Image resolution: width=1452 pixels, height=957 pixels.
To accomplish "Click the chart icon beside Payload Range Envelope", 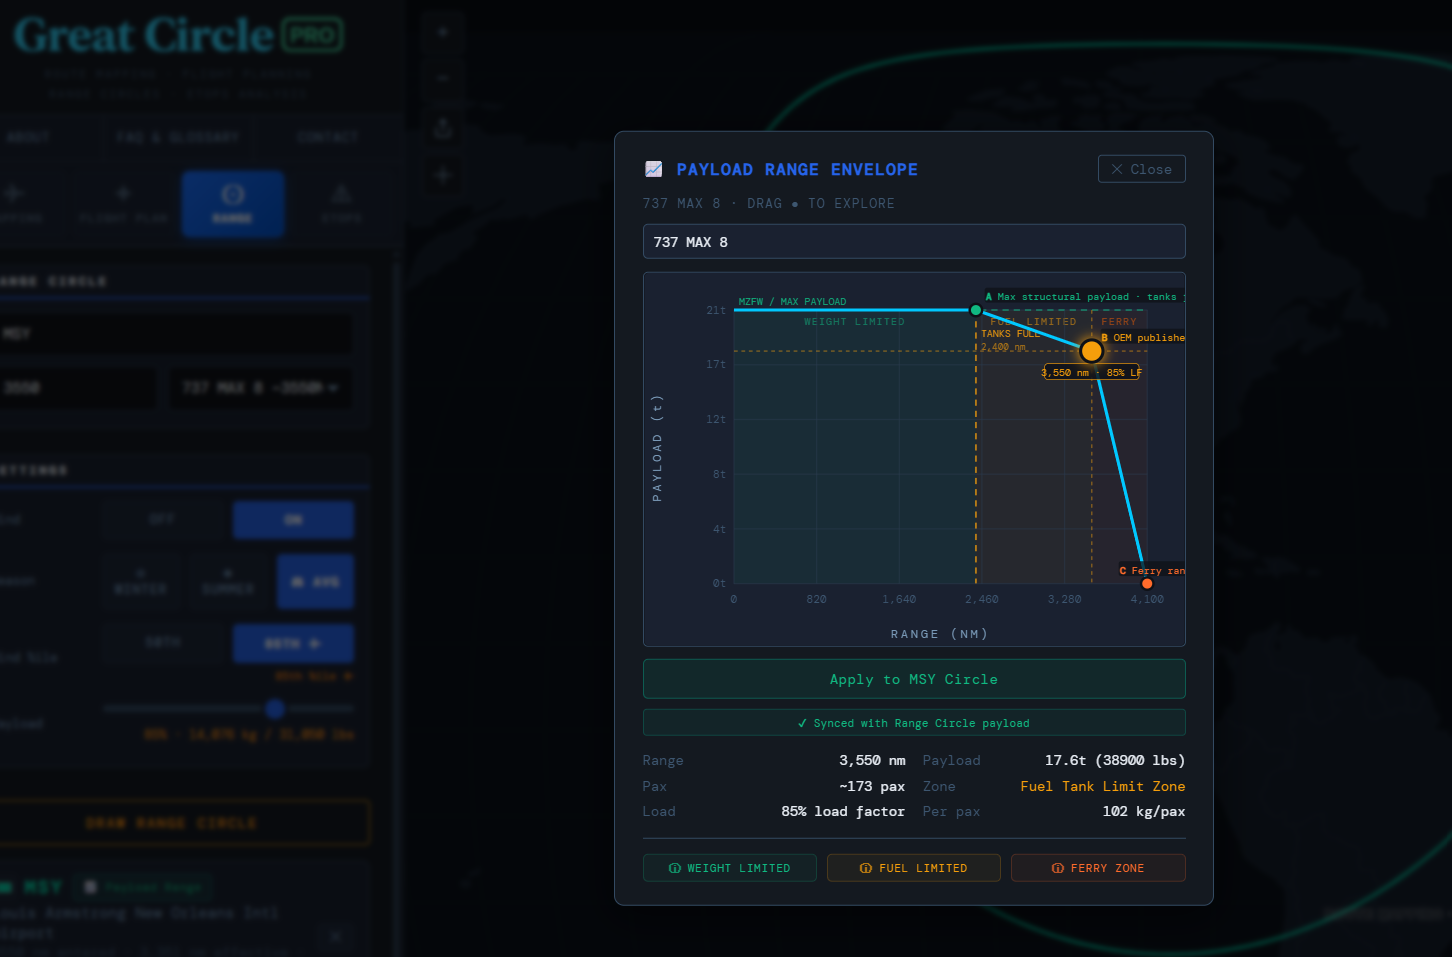I will pyautogui.click(x=655, y=169).
